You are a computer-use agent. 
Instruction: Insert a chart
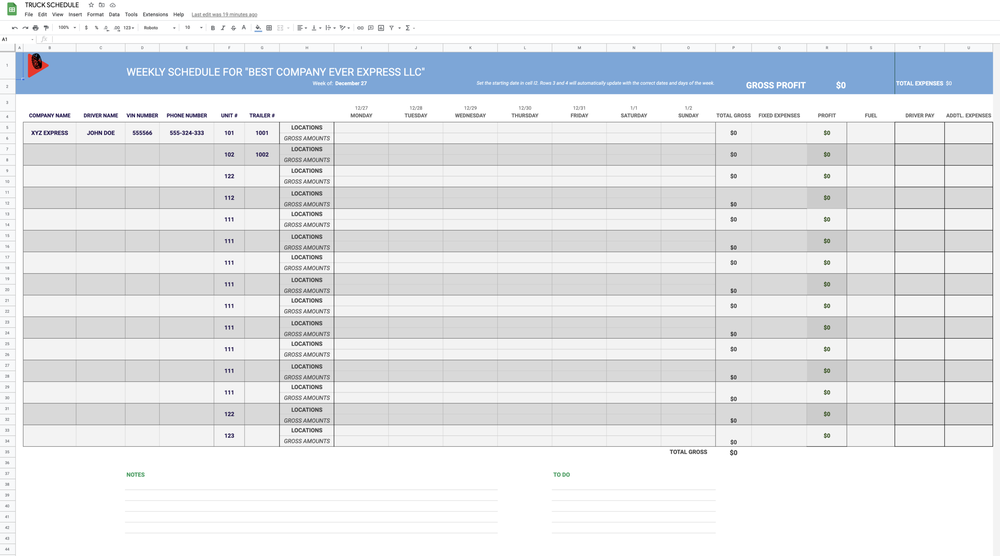pyautogui.click(x=381, y=28)
